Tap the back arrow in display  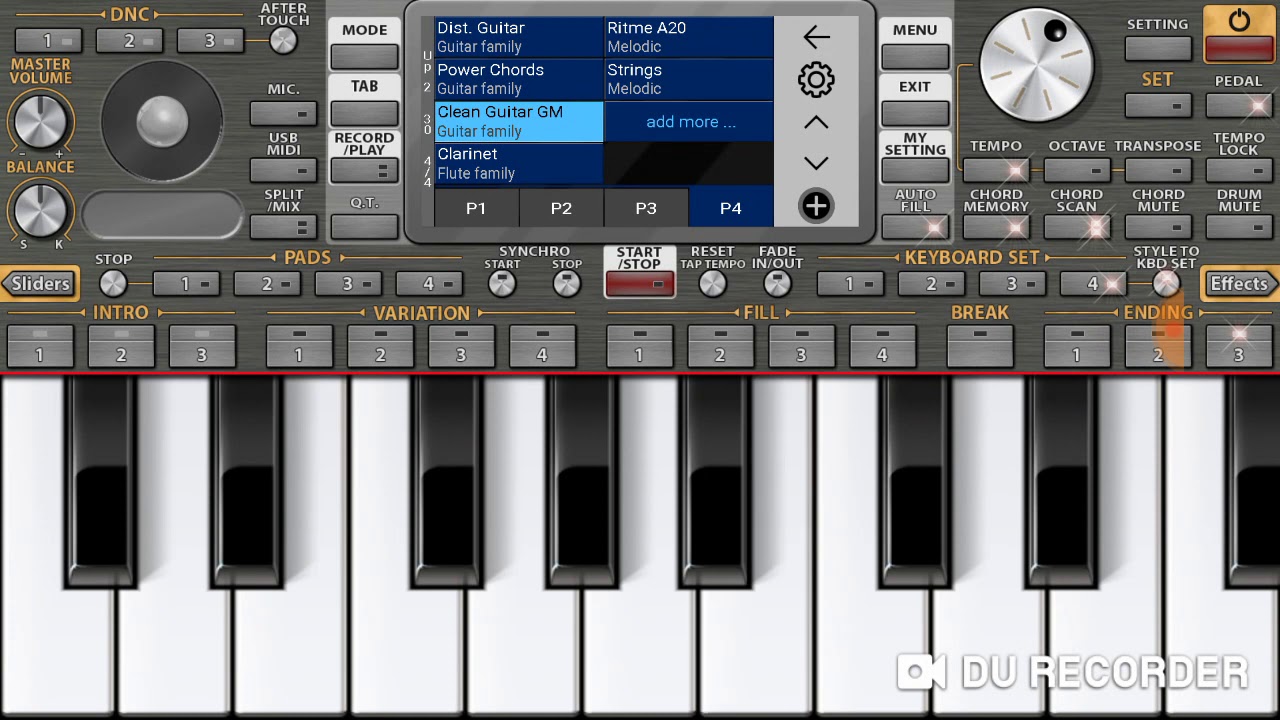[816, 37]
